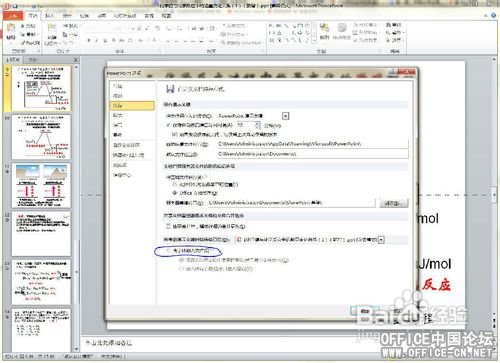Click the server drafts location field
Image resolution: width=500 pixels, height=363 pixels.
pos(291,203)
